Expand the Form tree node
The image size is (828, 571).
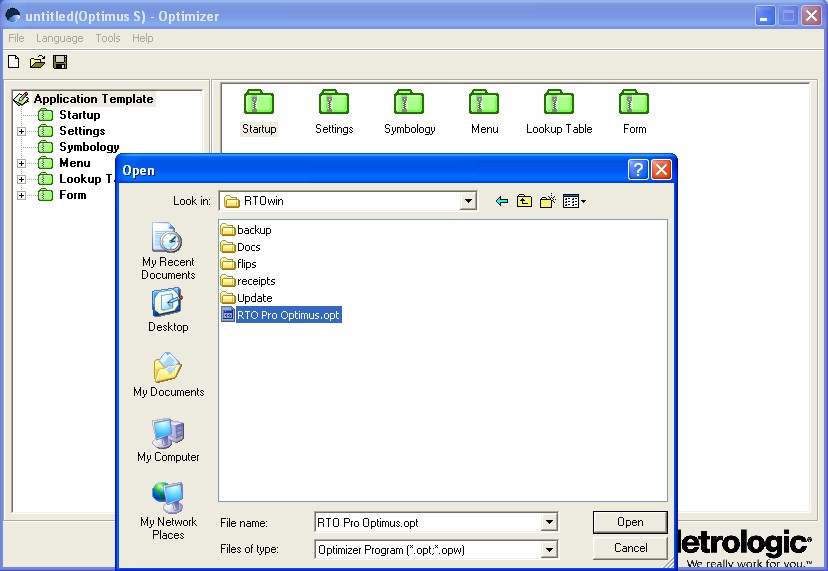pyautogui.click(x=21, y=195)
